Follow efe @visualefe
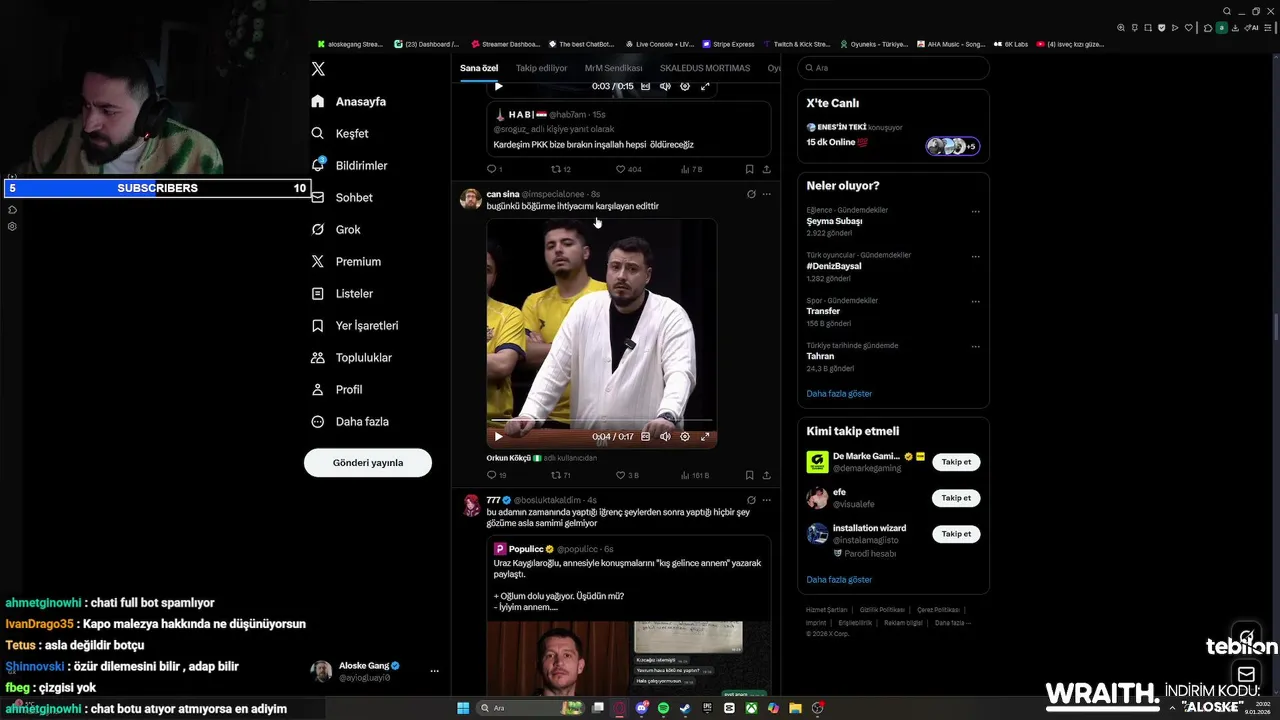1280x720 pixels. 956,498
